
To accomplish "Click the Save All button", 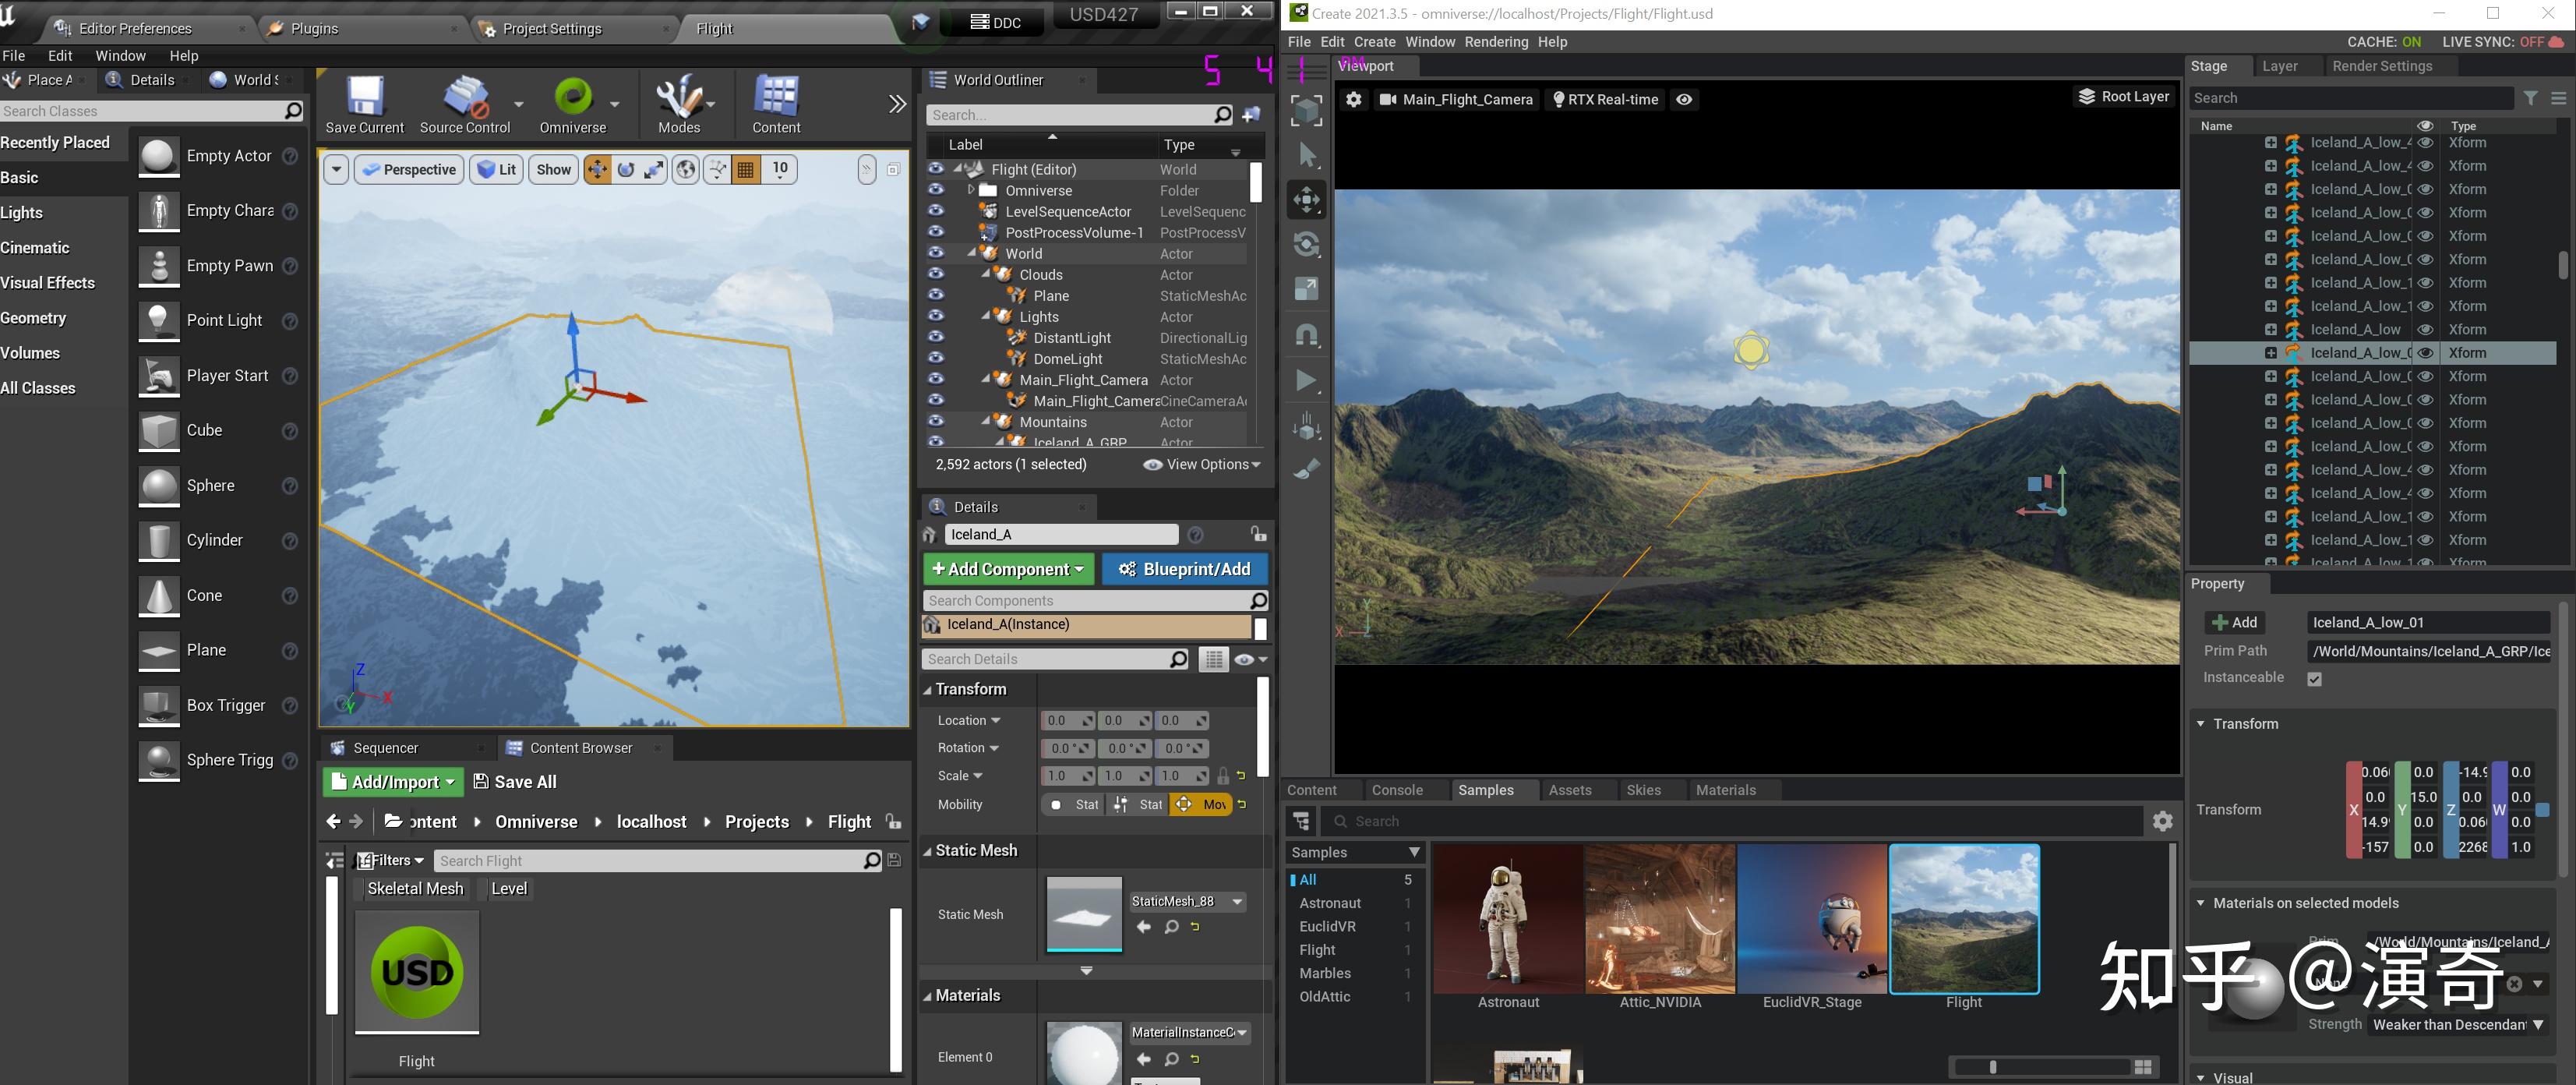I will click(515, 782).
